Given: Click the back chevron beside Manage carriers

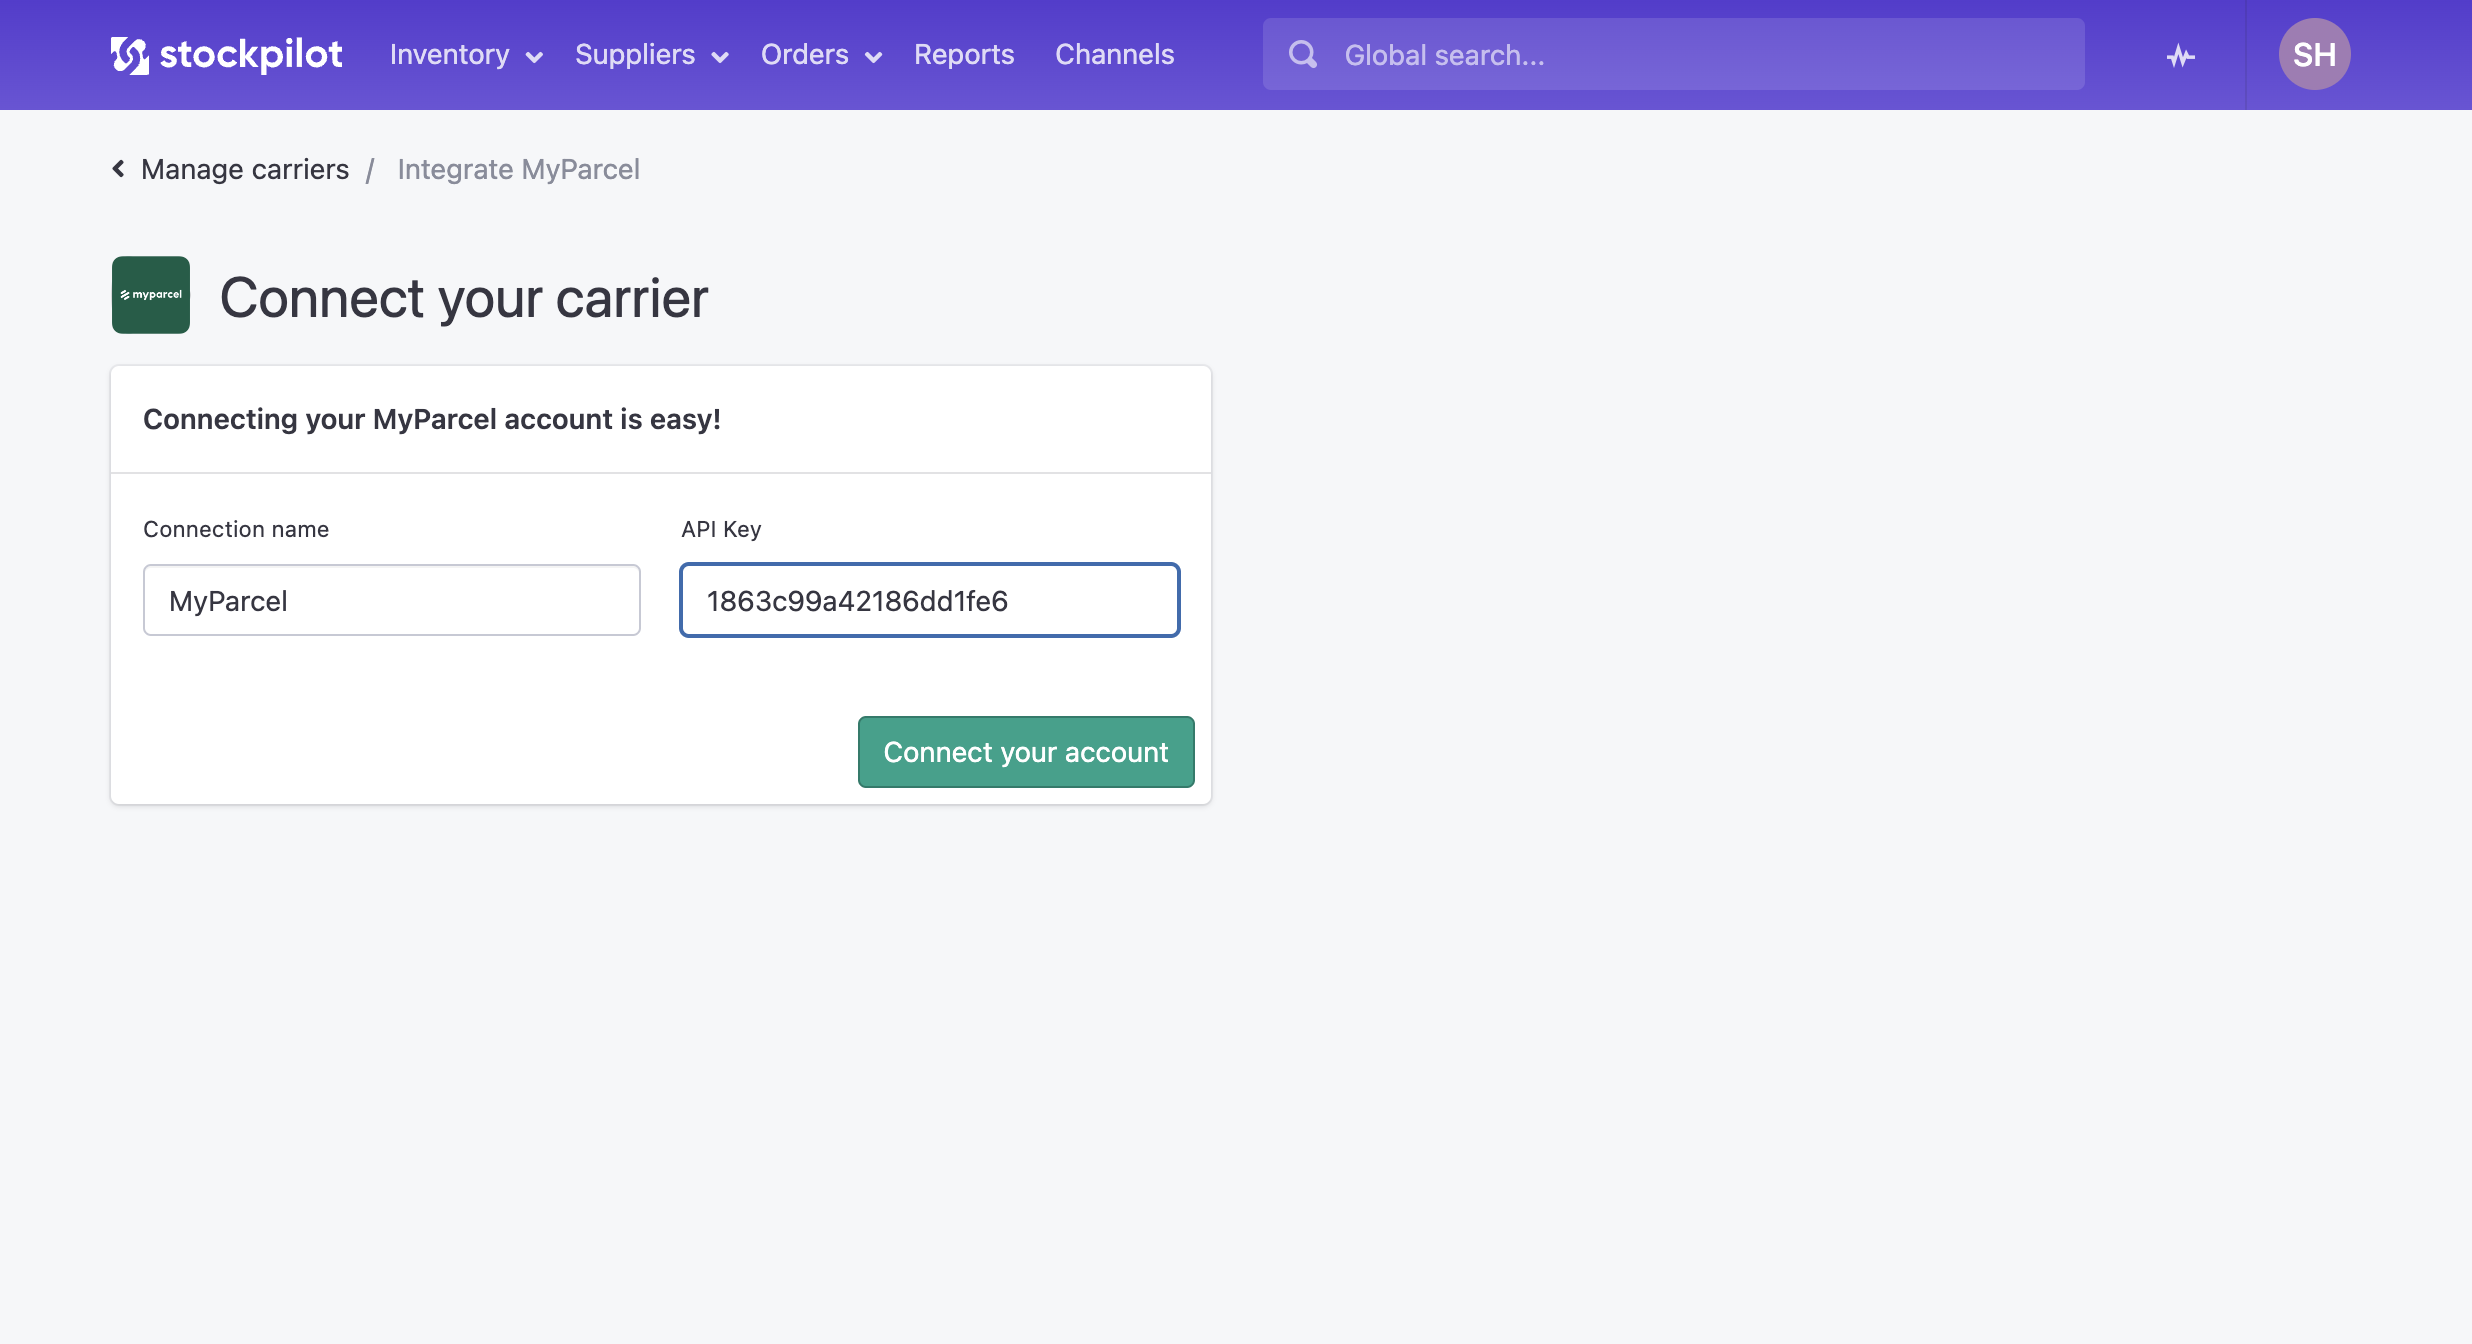Looking at the screenshot, I should (119, 169).
